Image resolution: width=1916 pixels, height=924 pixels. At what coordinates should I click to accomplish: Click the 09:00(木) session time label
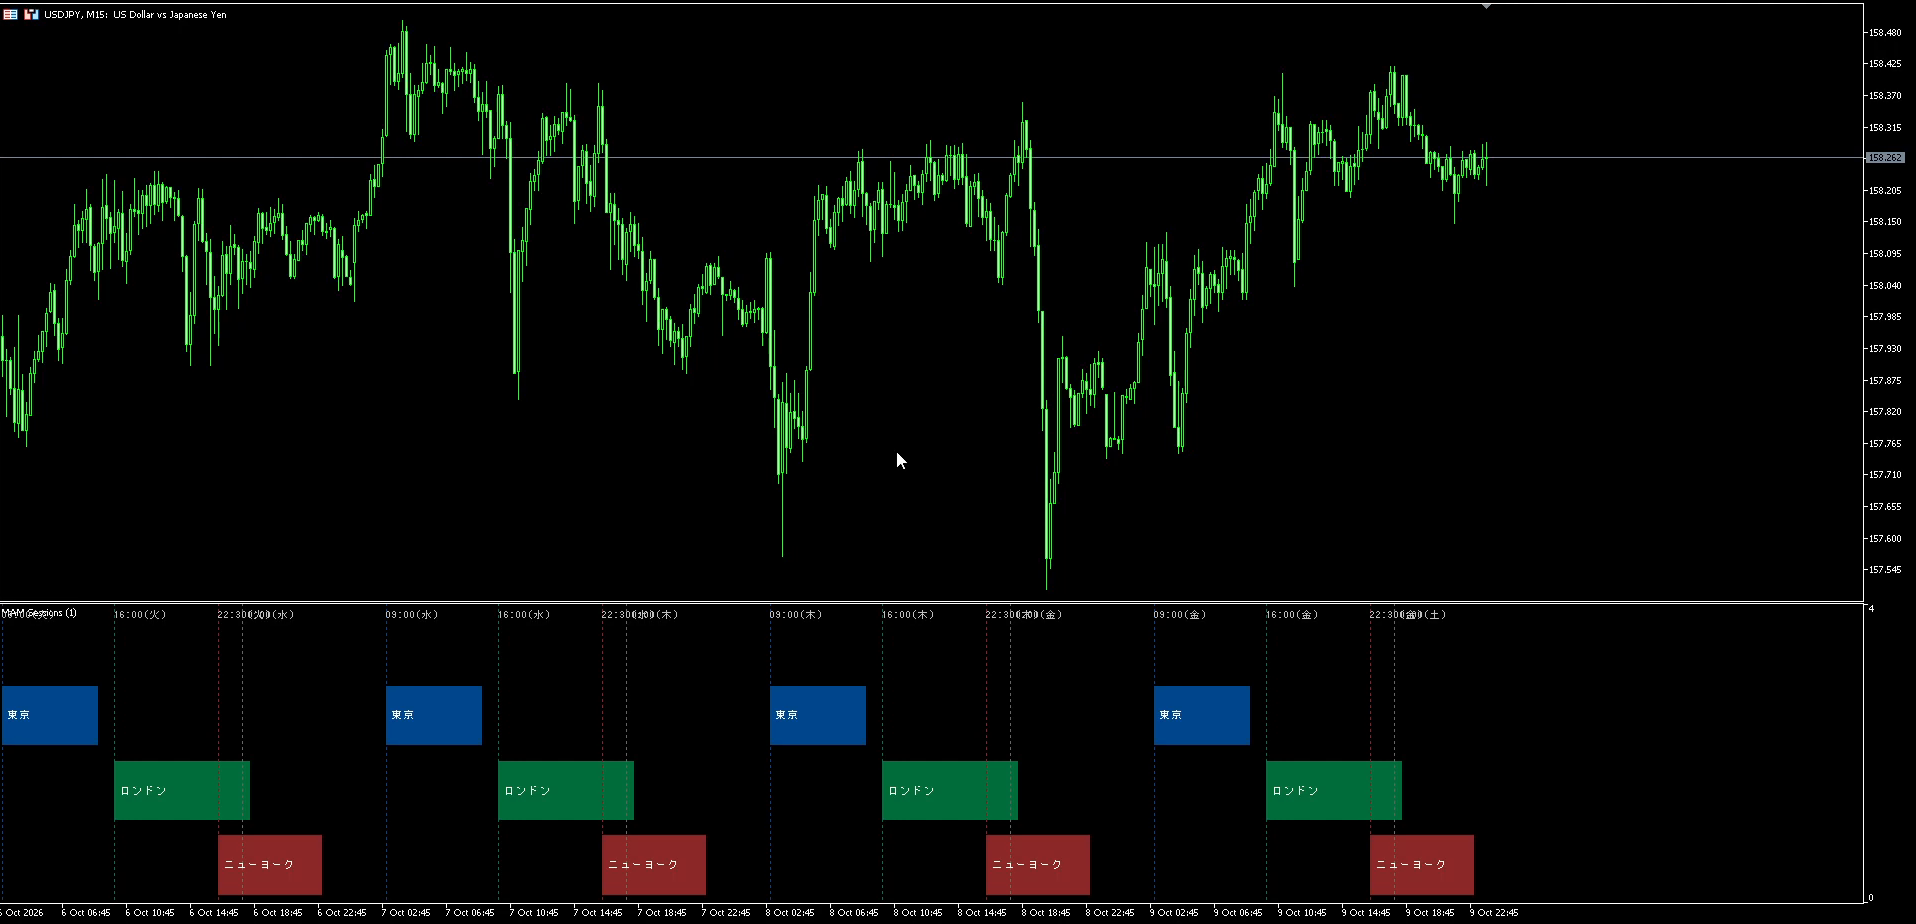point(796,615)
